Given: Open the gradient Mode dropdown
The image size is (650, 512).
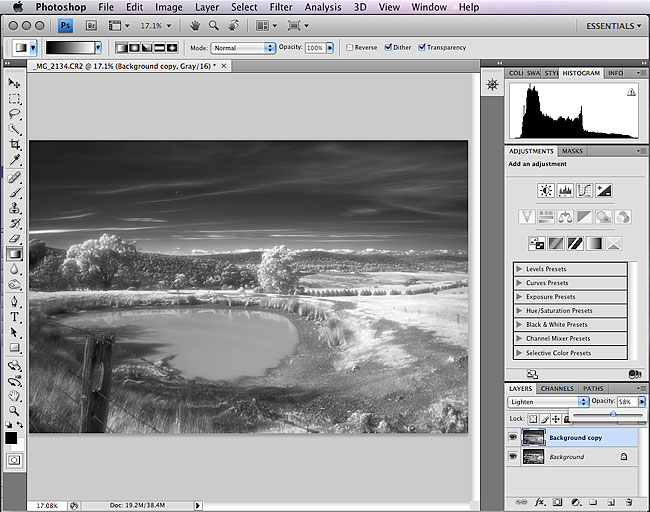Looking at the screenshot, I should (x=243, y=47).
